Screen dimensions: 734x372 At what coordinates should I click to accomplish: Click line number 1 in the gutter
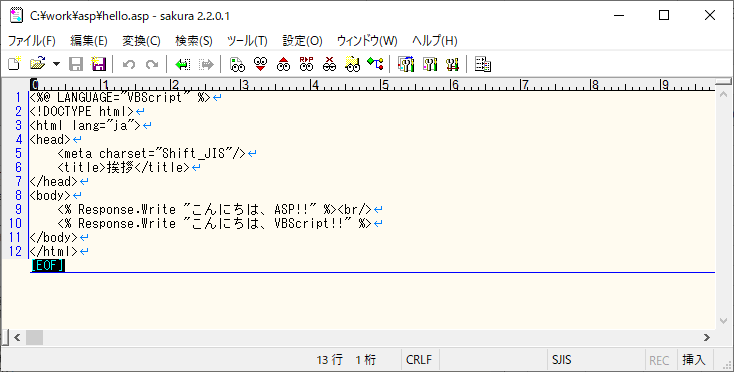click(x=19, y=98)
